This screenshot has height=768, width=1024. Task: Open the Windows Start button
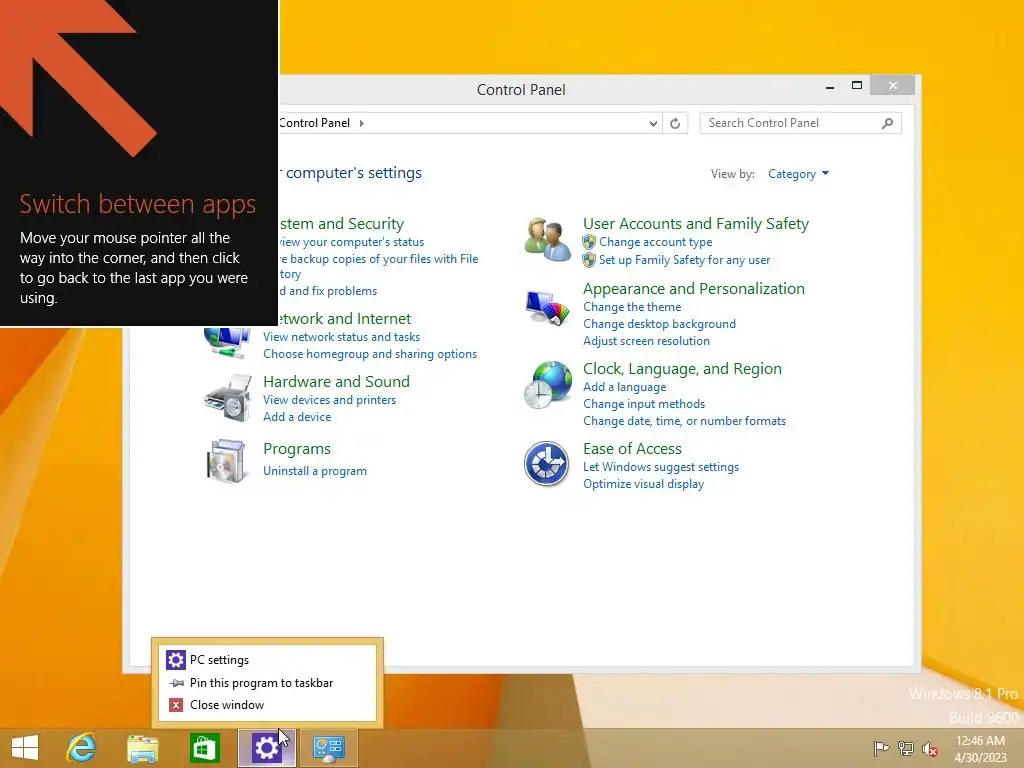tap(25, 748)
